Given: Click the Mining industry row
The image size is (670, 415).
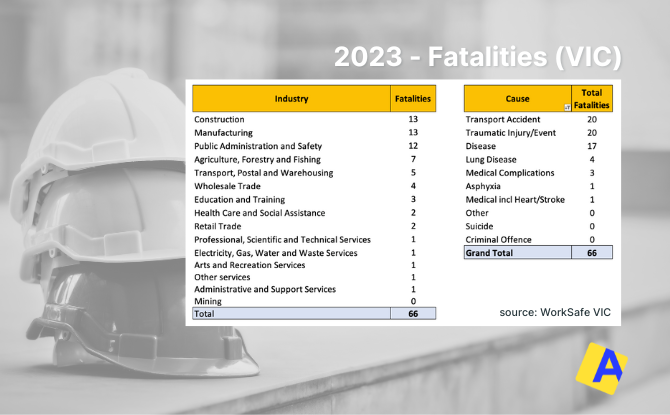Looking at the screenshot, I should (314, 301).
